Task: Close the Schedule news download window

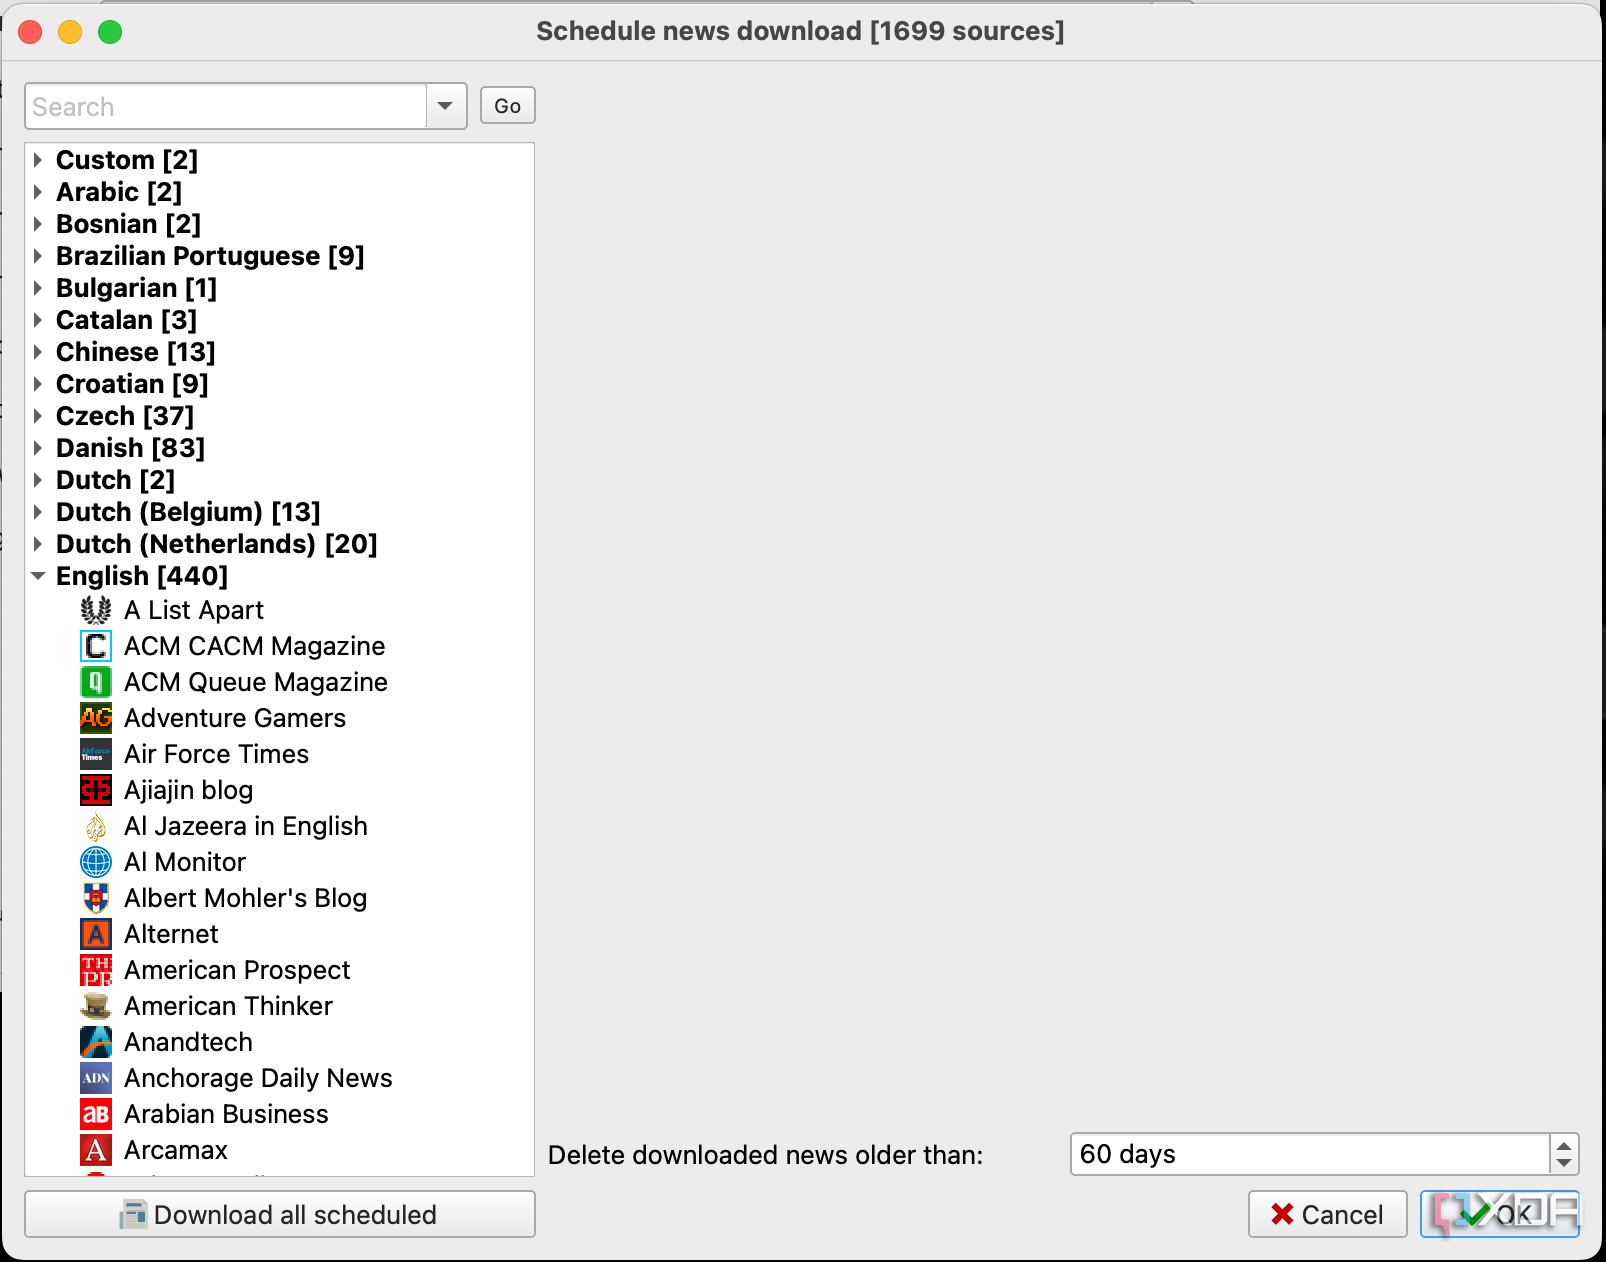Action: pos(30,32)
